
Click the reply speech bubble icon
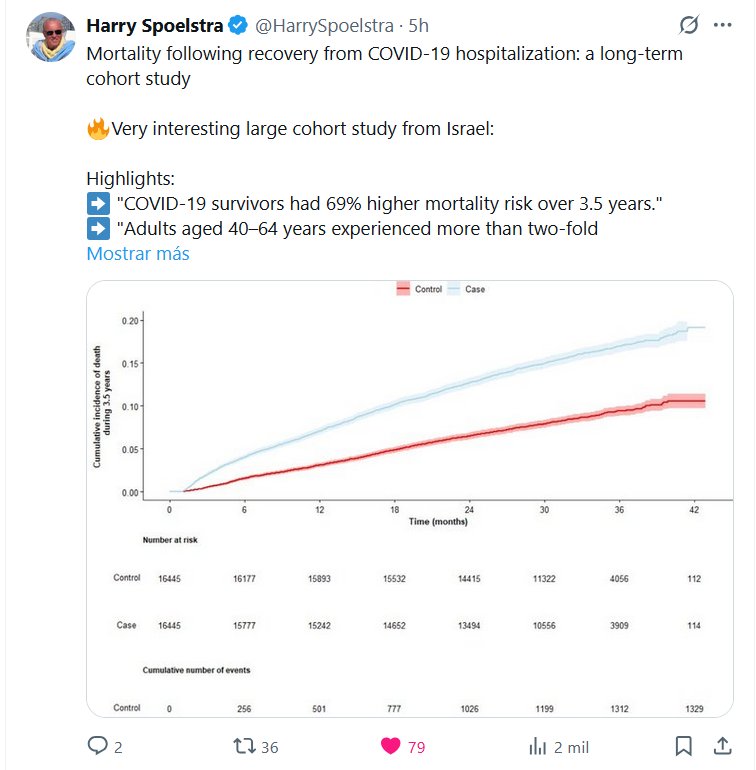click(x=97, y=746)
